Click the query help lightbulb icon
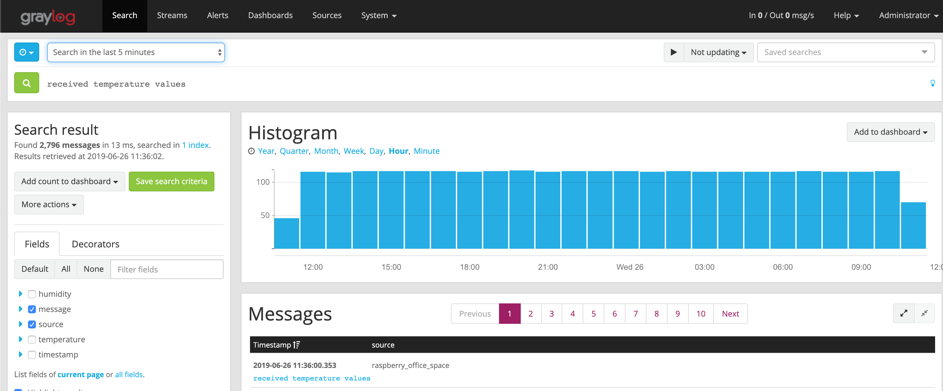 [x=933, y=83]
